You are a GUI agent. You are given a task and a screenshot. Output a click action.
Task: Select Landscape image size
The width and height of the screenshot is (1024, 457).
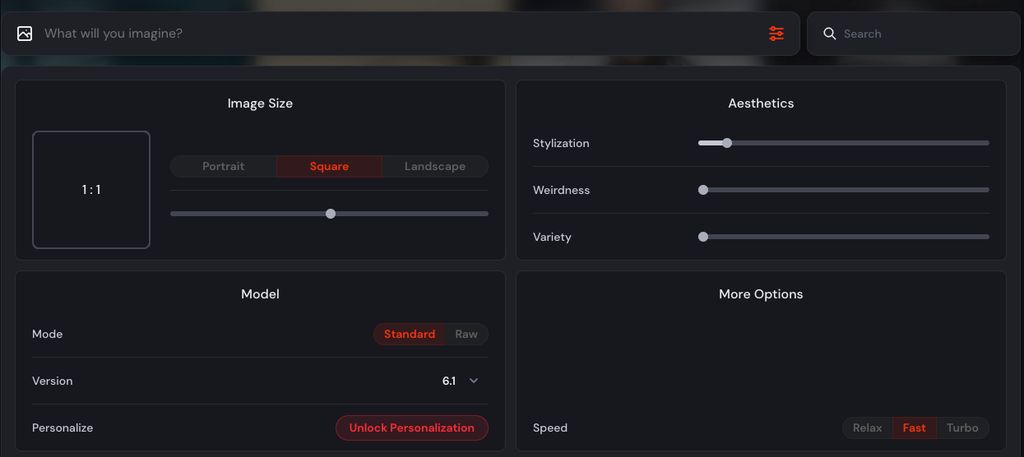(435, 167)
